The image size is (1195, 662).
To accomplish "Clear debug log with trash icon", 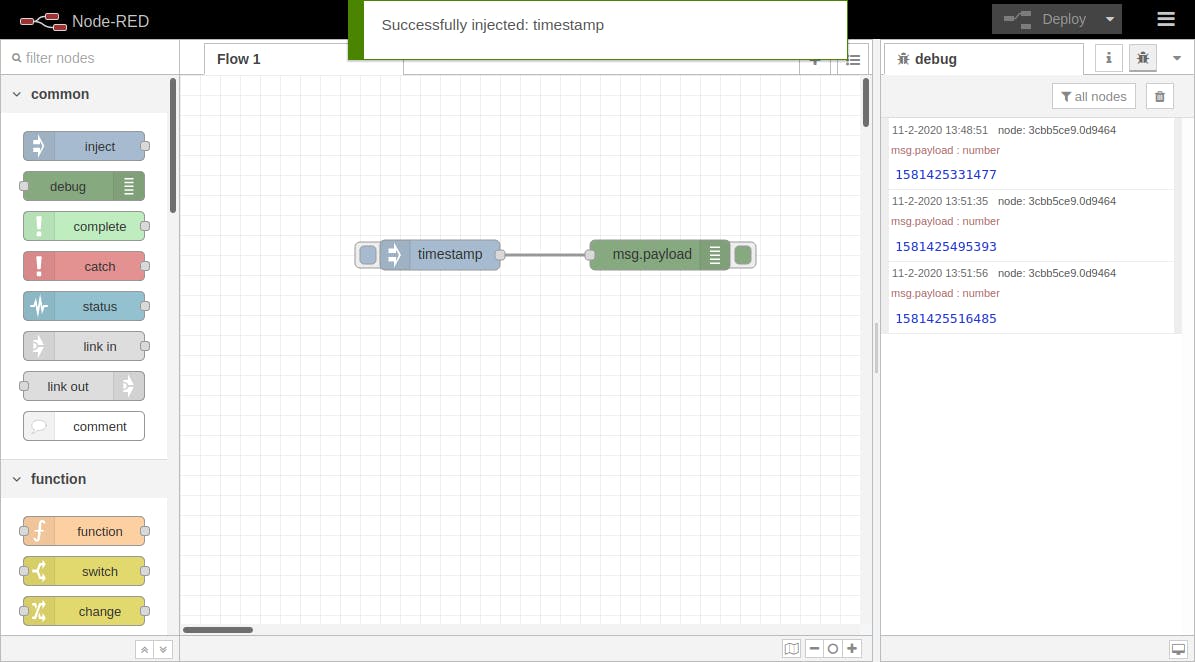I will (1160, 97).
